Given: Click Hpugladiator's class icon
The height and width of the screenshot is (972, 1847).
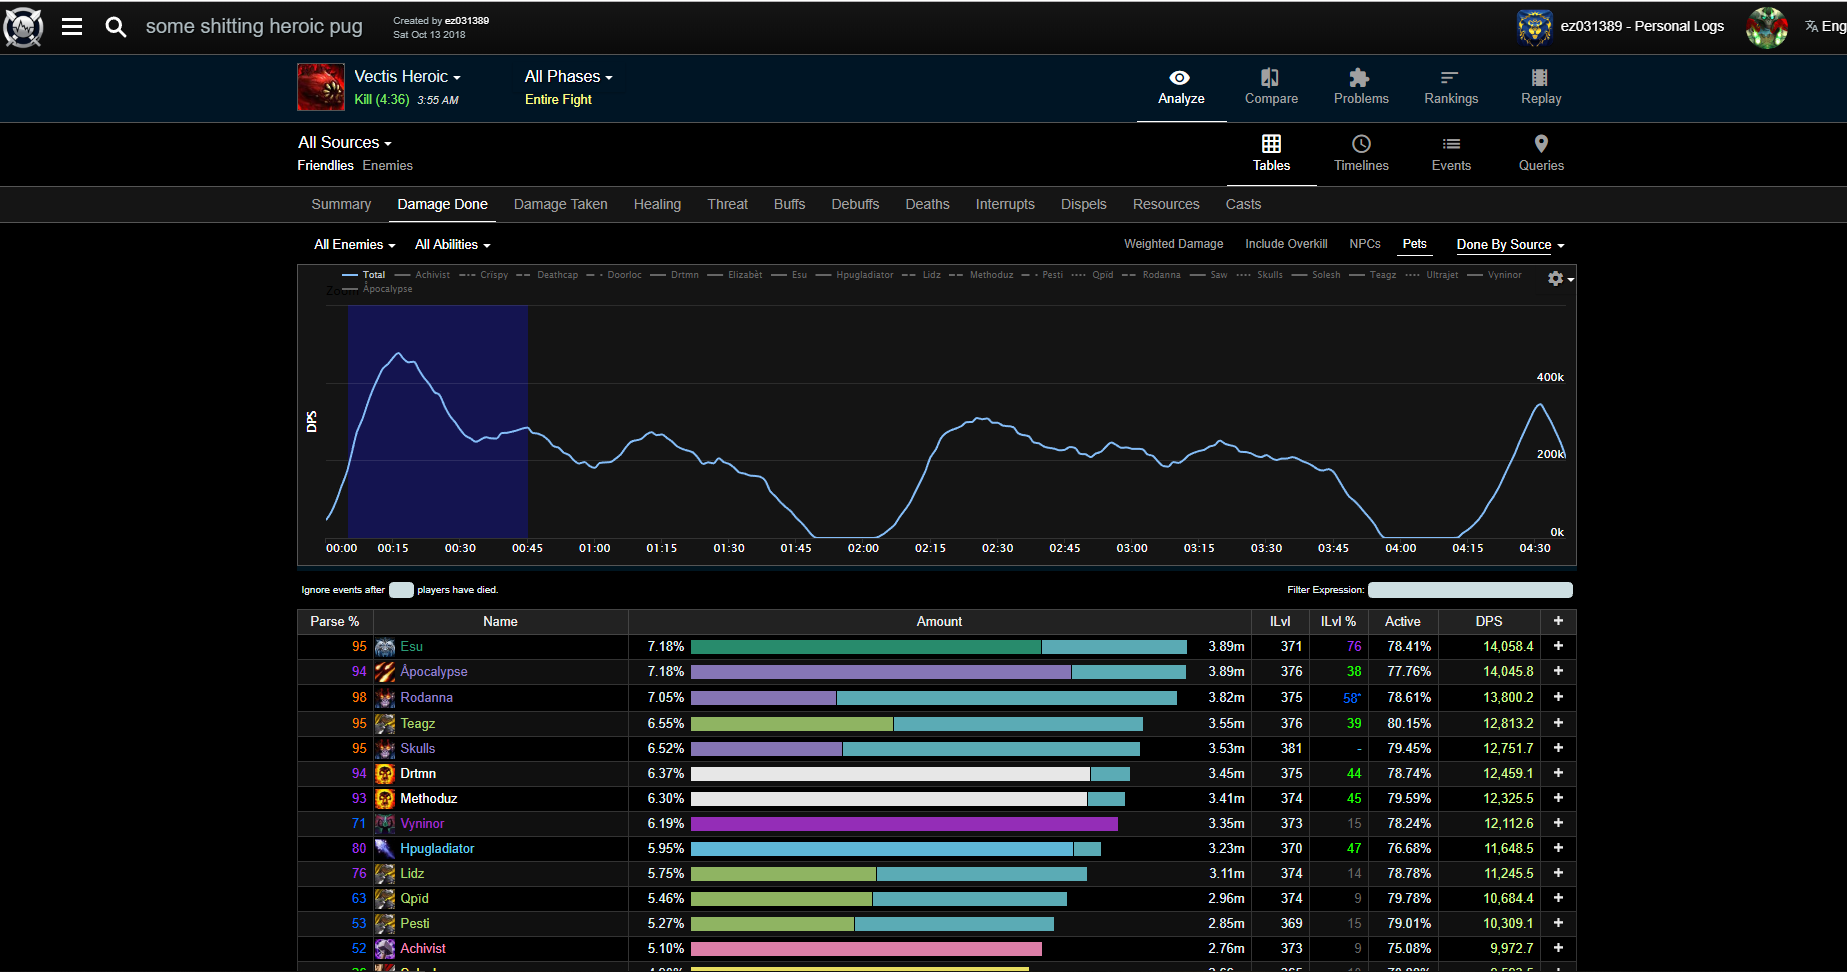Looking at the screenshot, I should coord(385,849).
